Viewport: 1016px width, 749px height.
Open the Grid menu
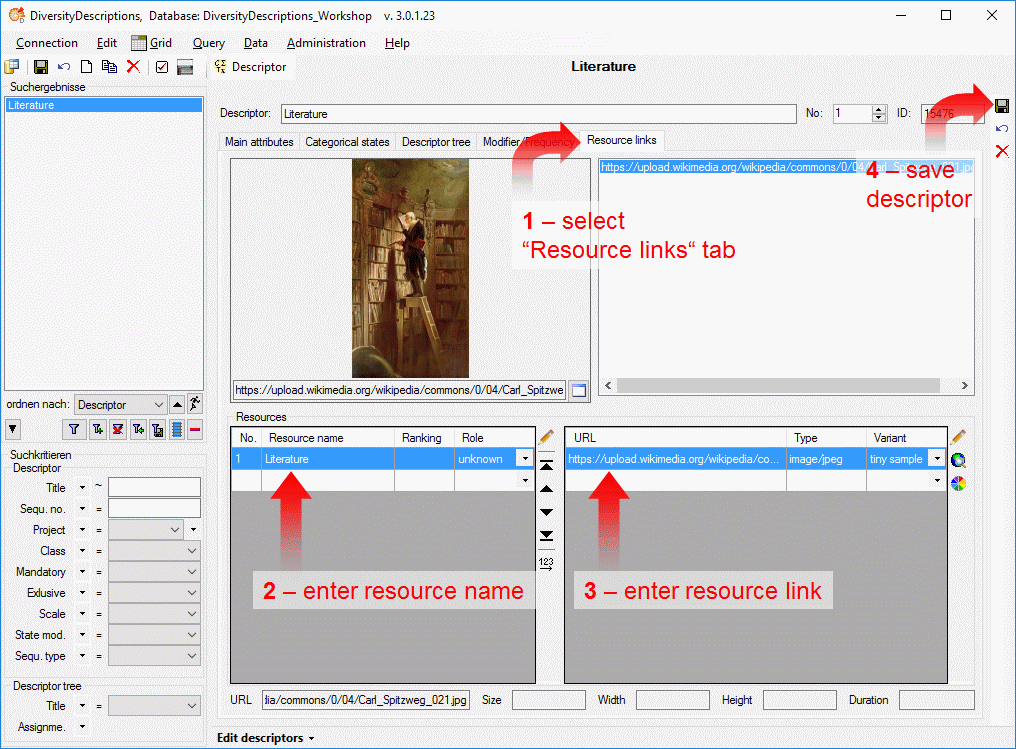(x=152, y=43)
